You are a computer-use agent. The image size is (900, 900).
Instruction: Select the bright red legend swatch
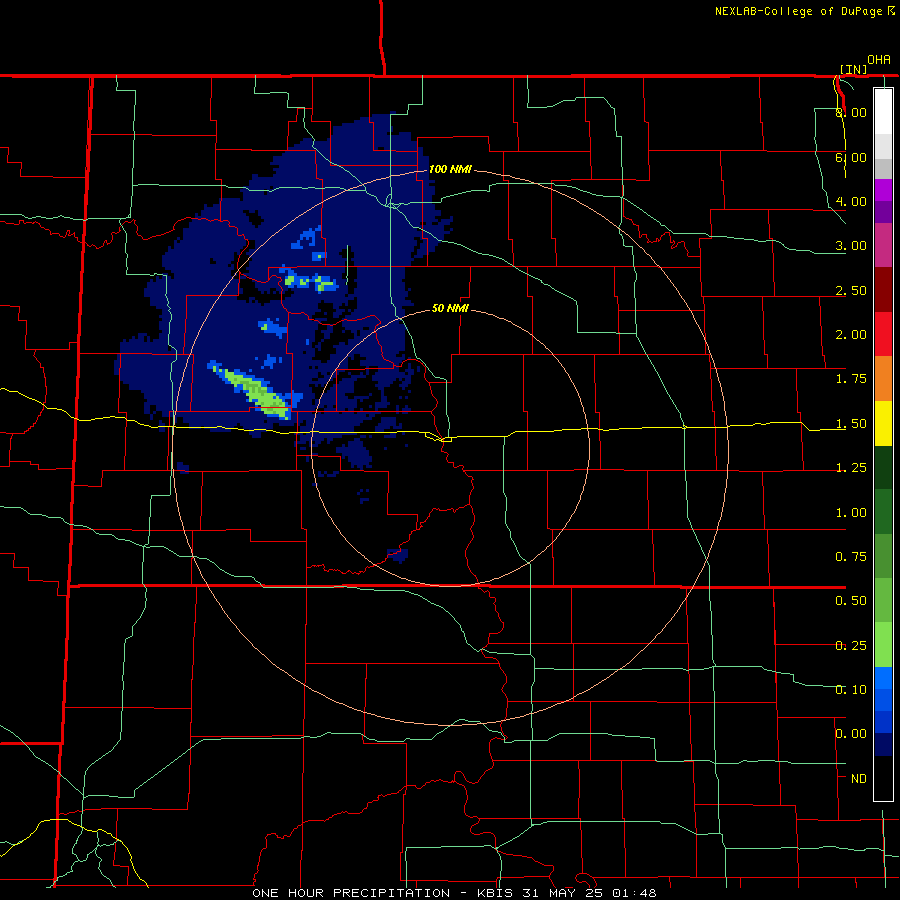click(x=883, y=334)
